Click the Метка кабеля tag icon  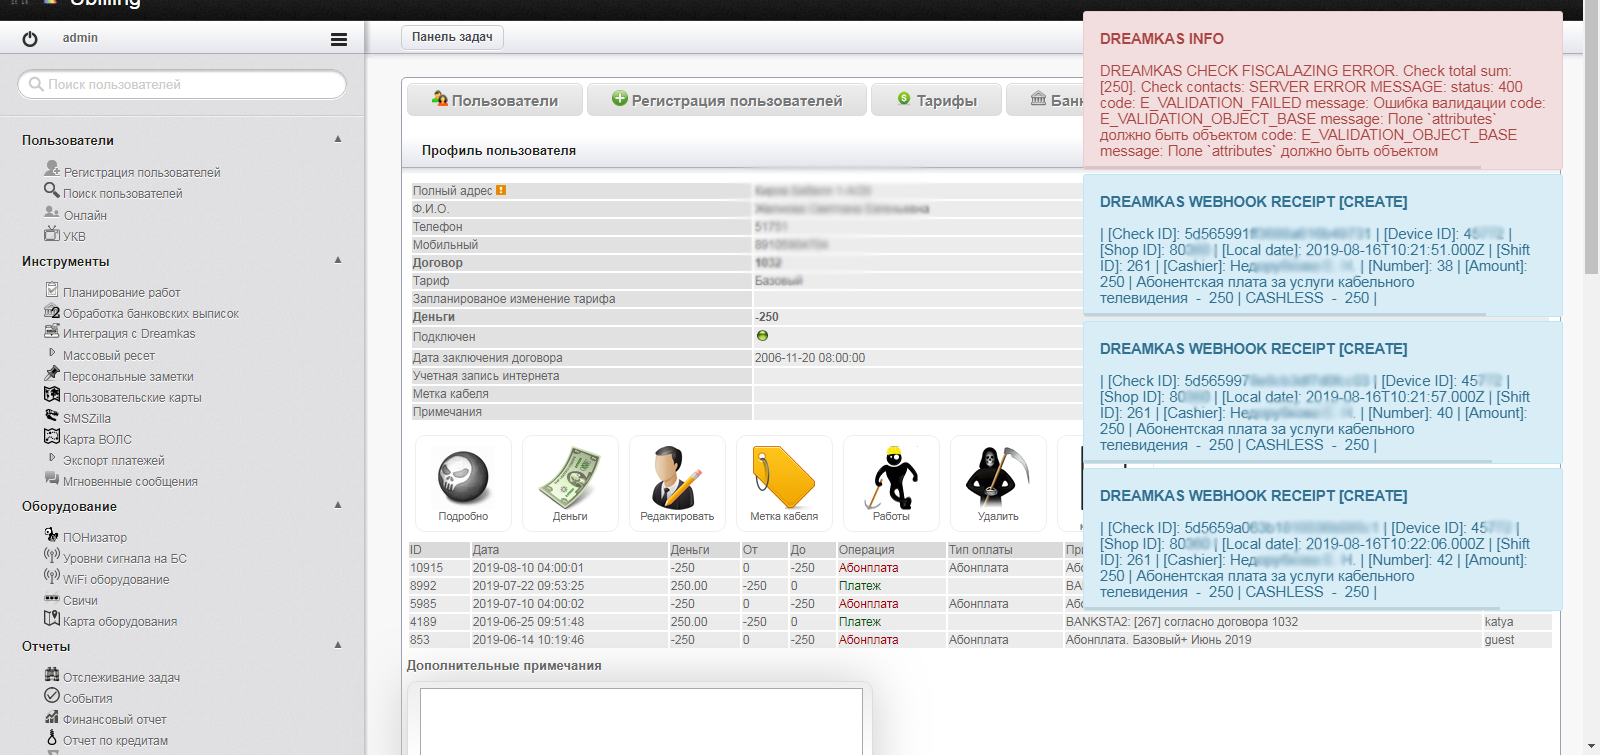784,478
